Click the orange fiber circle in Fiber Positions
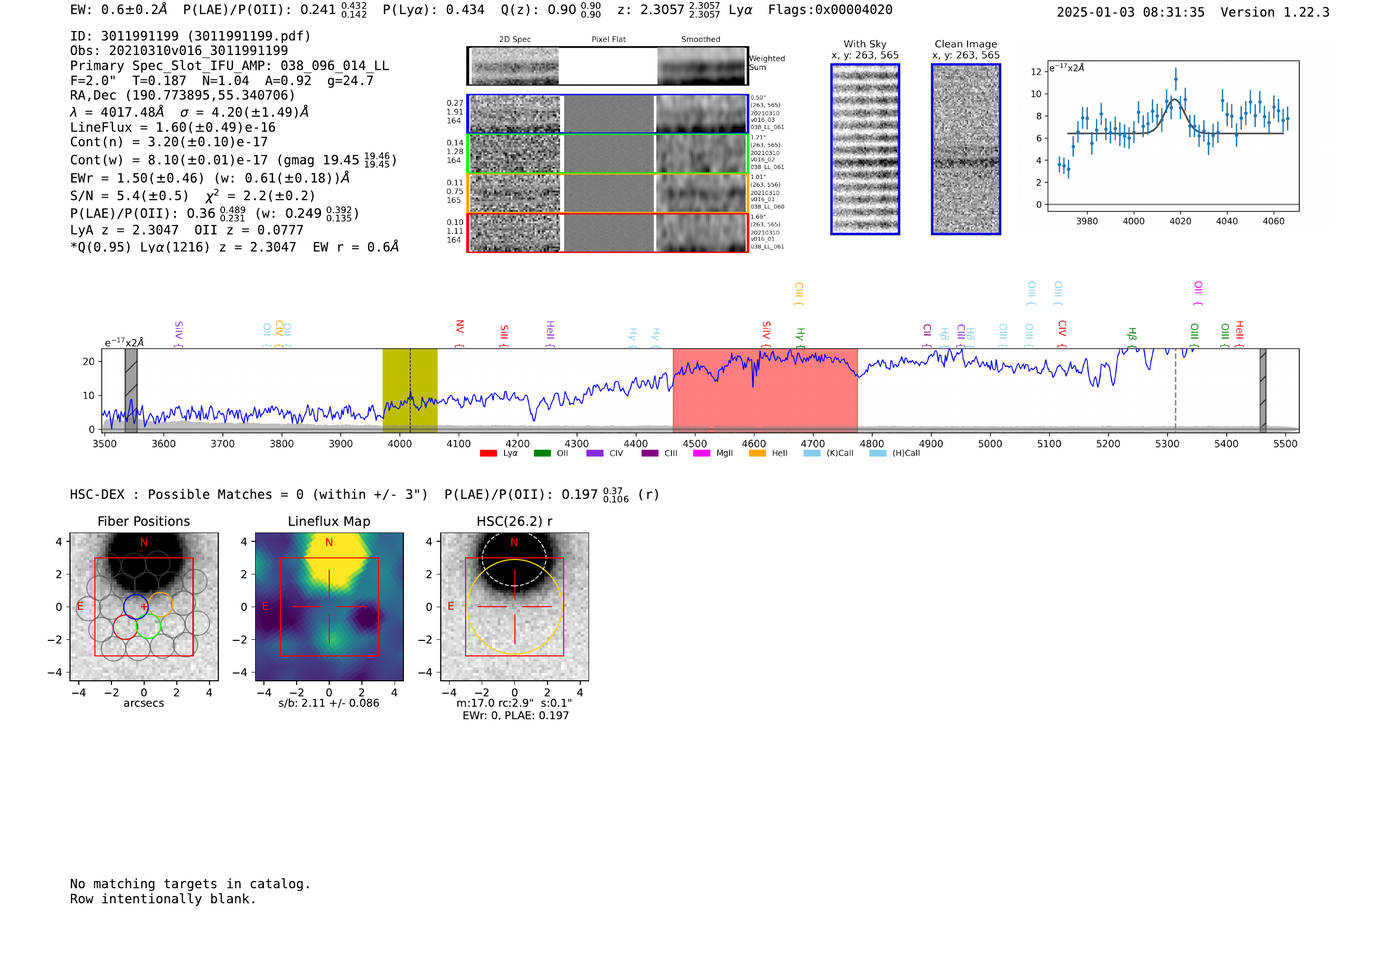This screenshot has width=1400, height=953. click(x=160, y=605)
